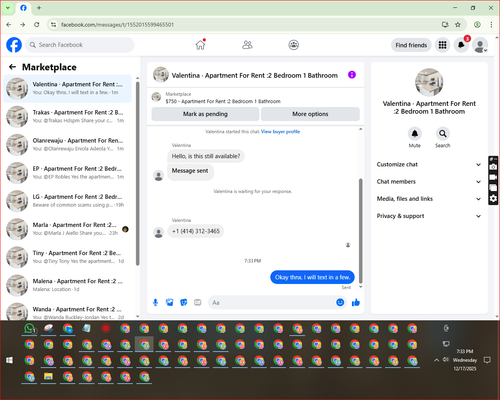The width and height of the screenshot is (500, 400).
Task: Open WhatsApp from the taskbar
Action: click(30, 329)
